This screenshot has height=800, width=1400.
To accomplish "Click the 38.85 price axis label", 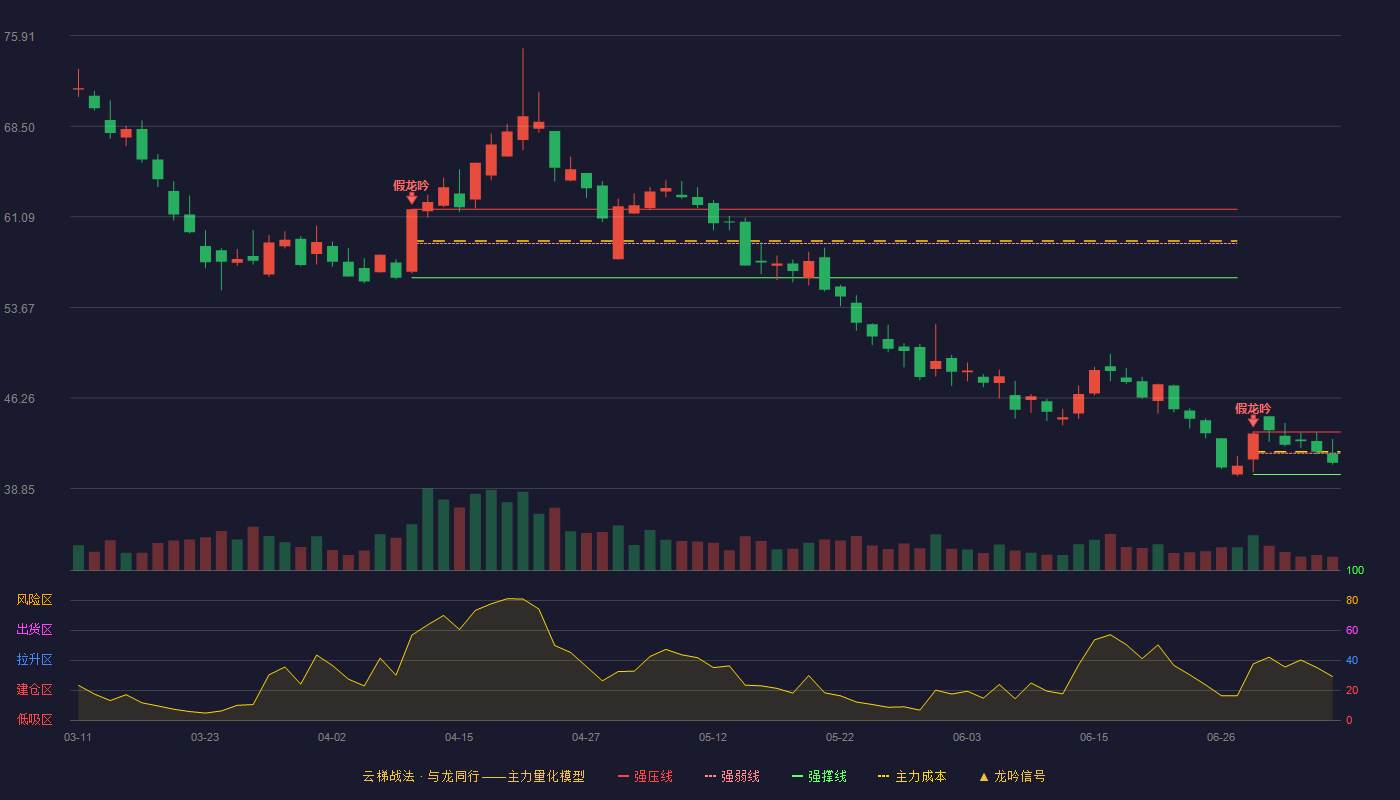I will tap(19, 490).
